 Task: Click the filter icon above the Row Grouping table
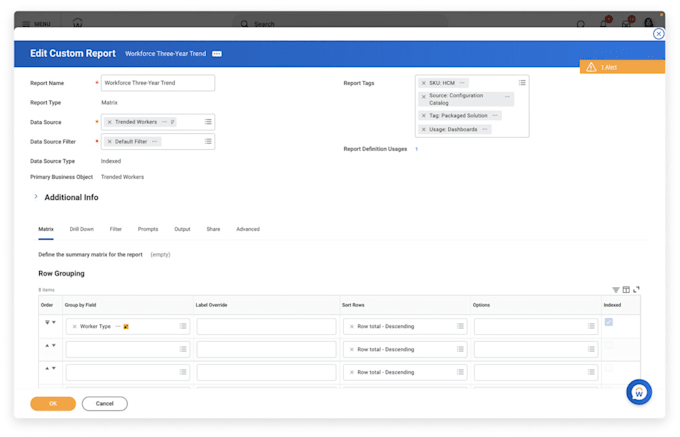616,290
